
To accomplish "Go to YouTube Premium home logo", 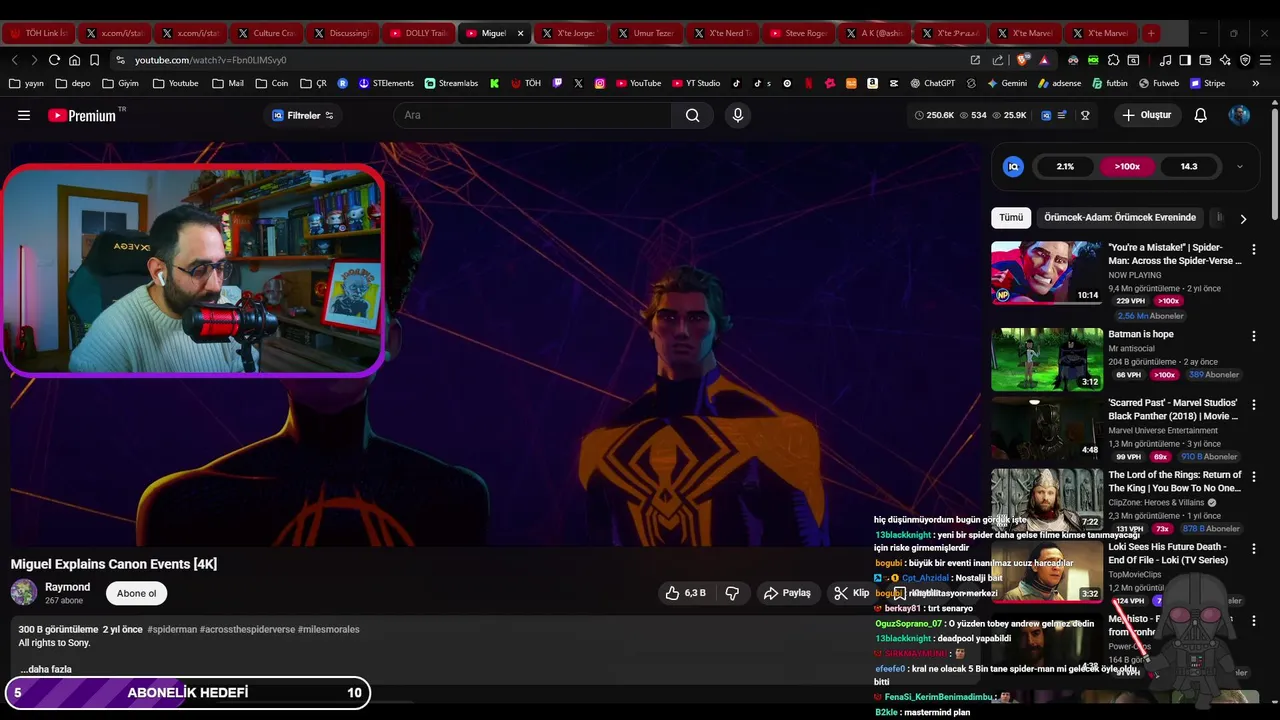I will pyautogui.click(x=82, y=115).
